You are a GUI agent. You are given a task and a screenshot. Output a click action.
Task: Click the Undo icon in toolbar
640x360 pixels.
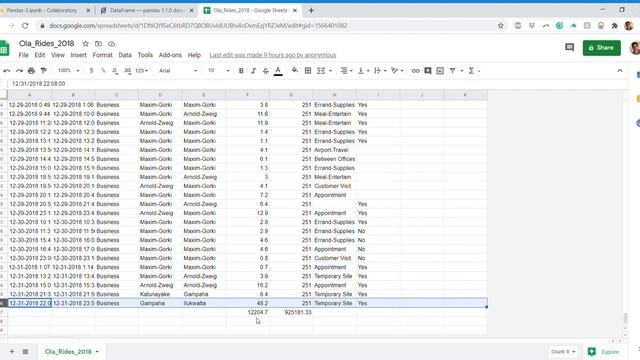[x=7, y=71]
